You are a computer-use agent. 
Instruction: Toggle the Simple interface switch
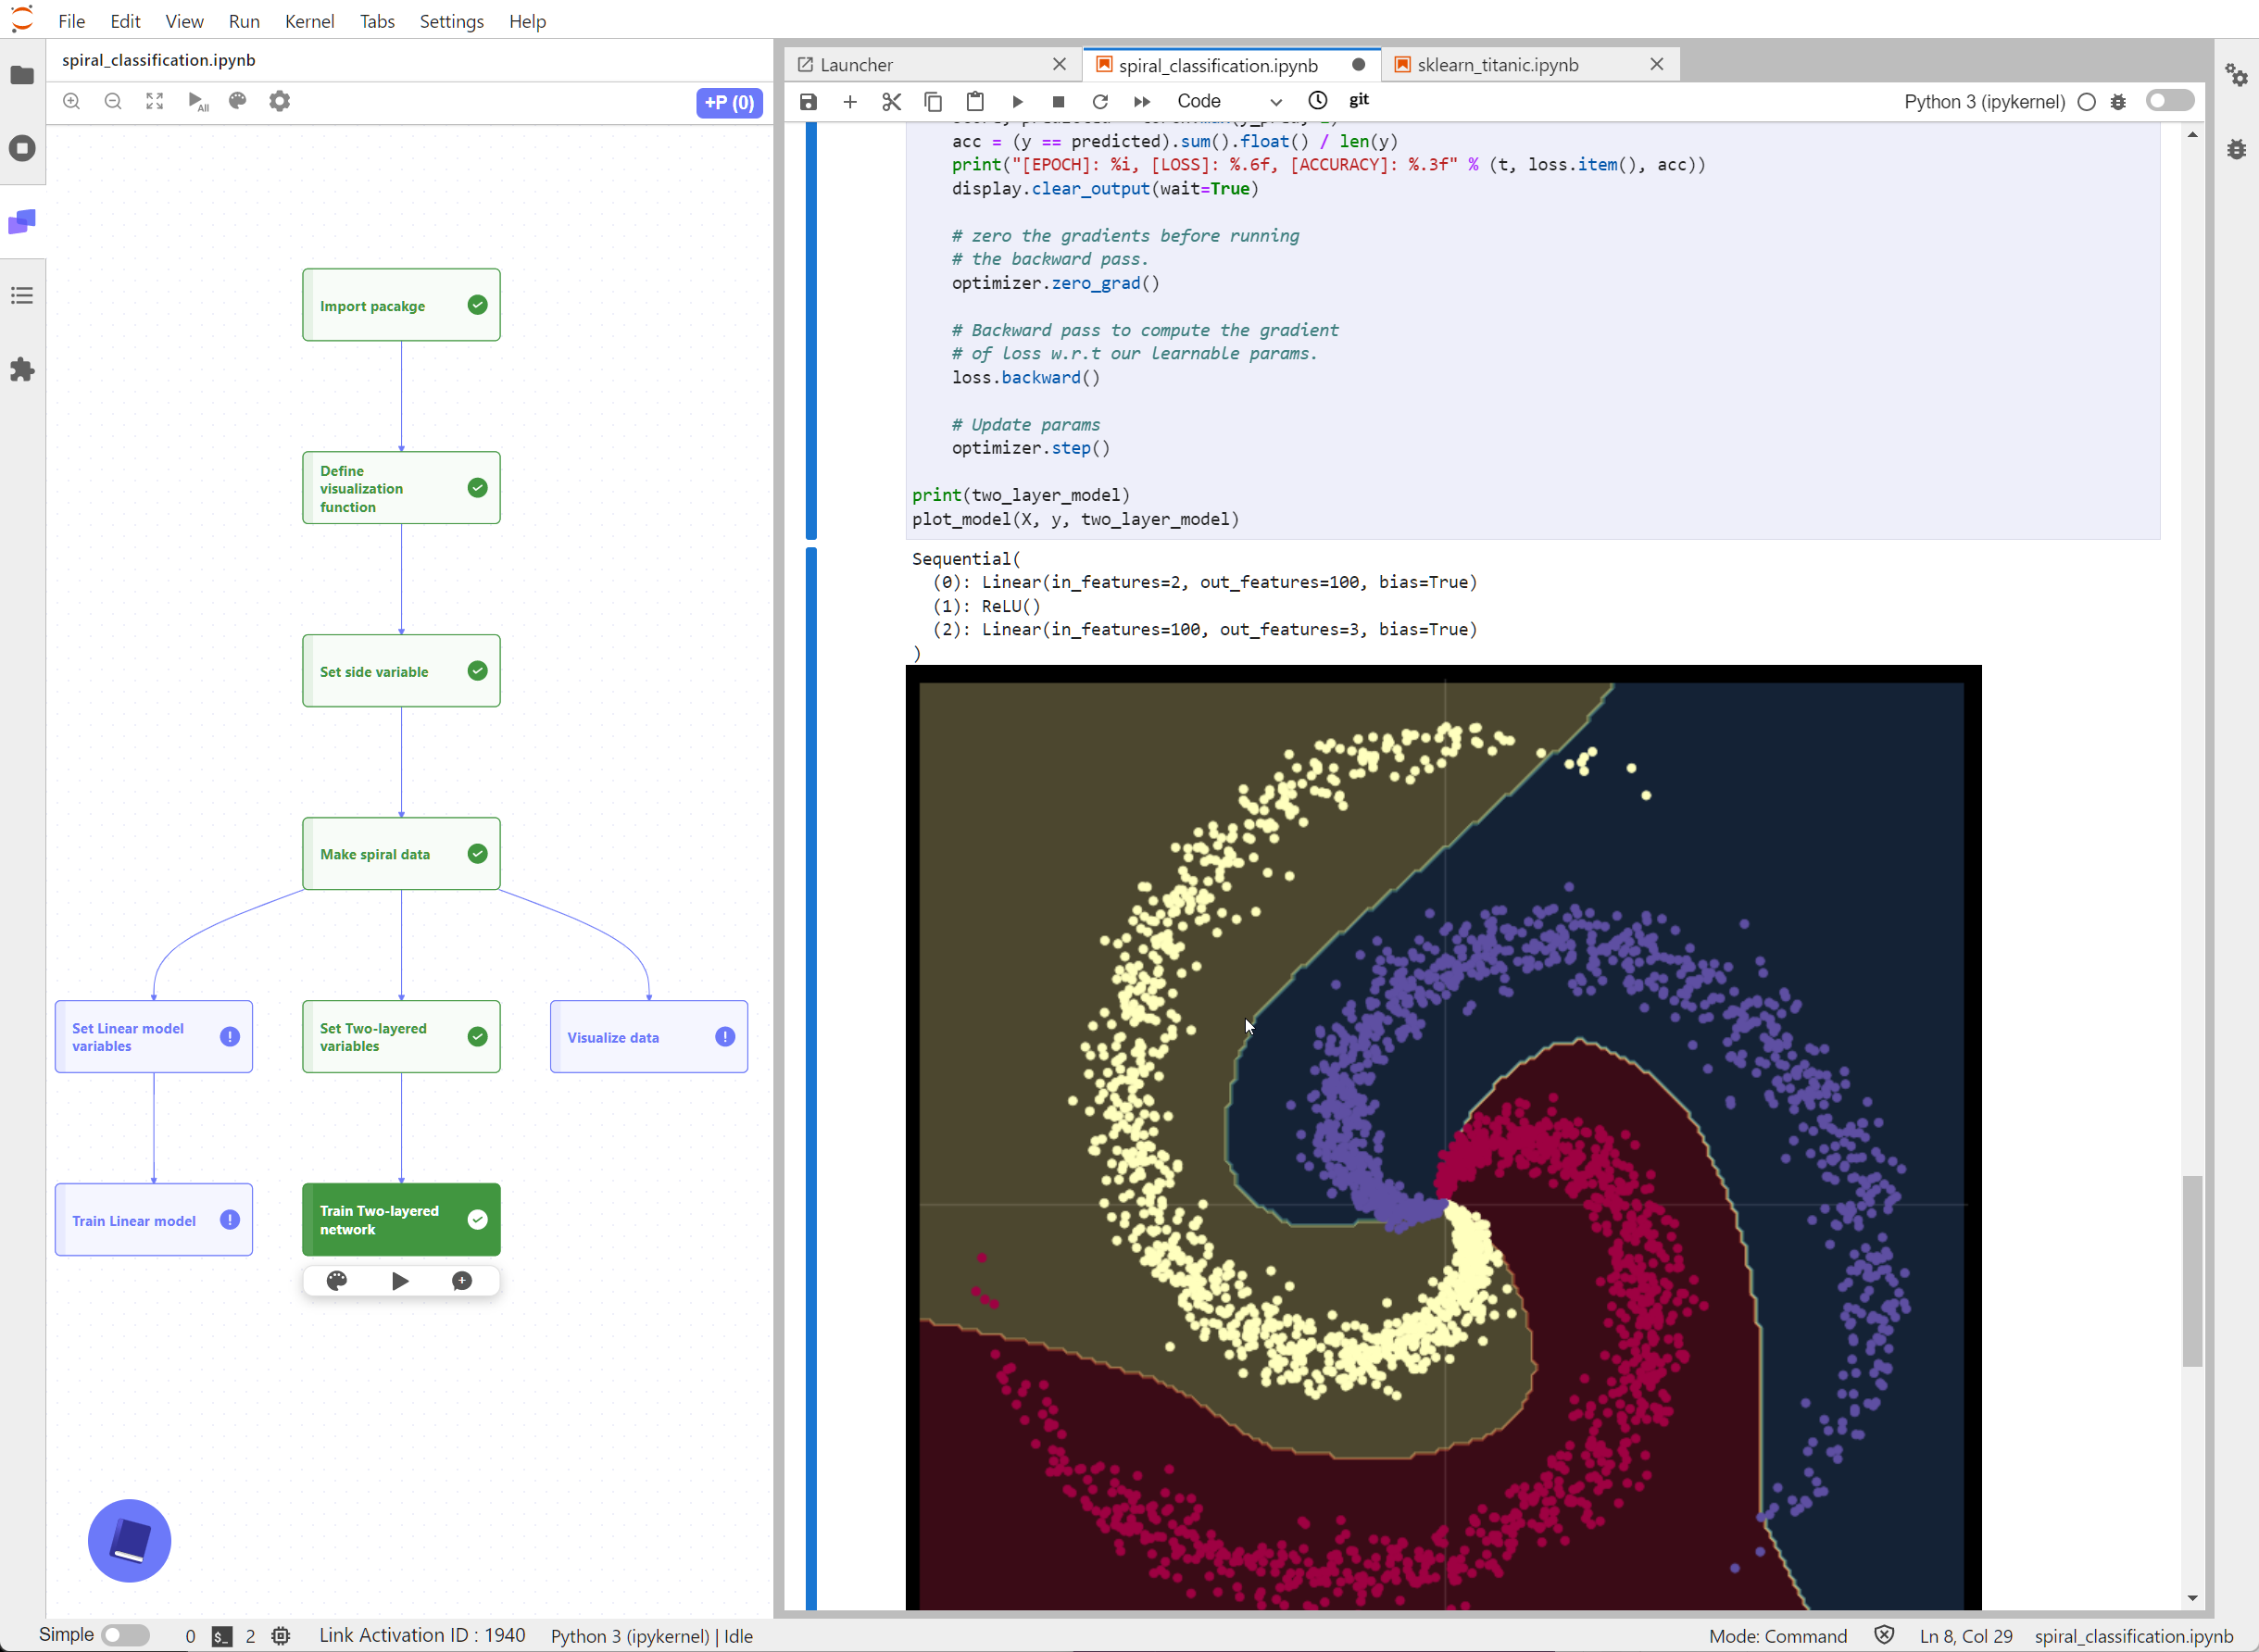point(125,1635)
